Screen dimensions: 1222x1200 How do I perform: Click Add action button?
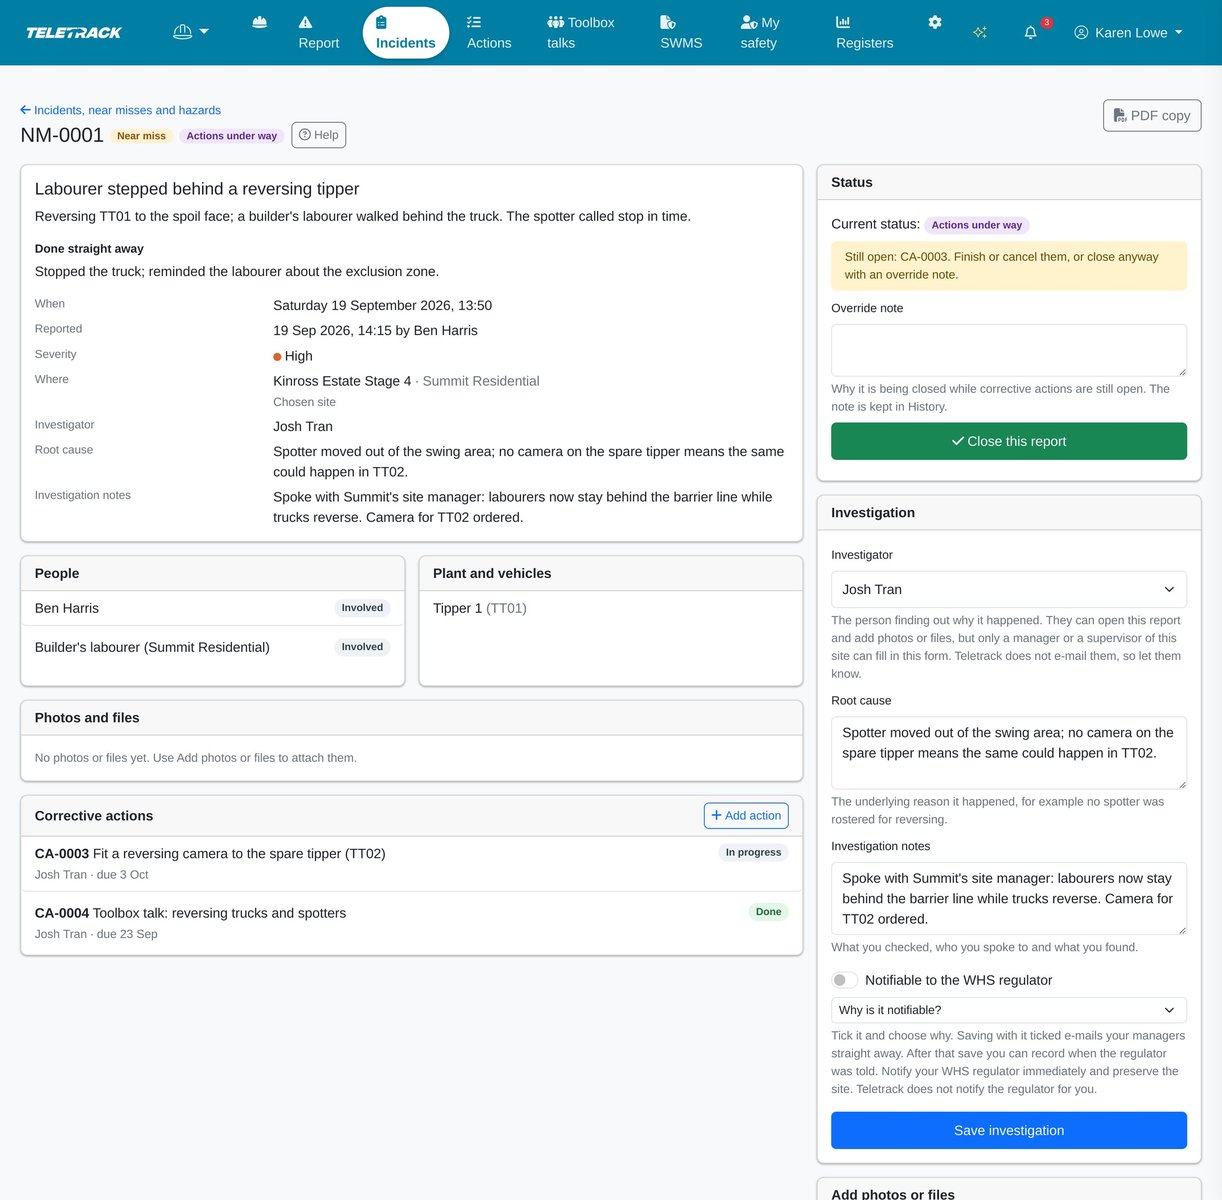coord(746,816)
